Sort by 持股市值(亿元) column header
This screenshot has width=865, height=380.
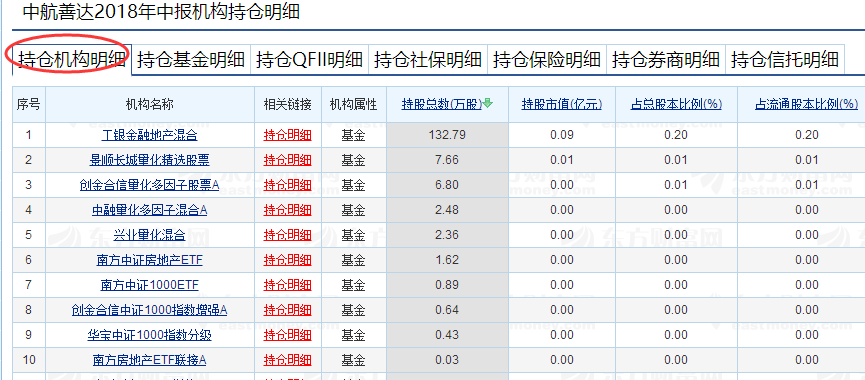[x=562, y=104]
